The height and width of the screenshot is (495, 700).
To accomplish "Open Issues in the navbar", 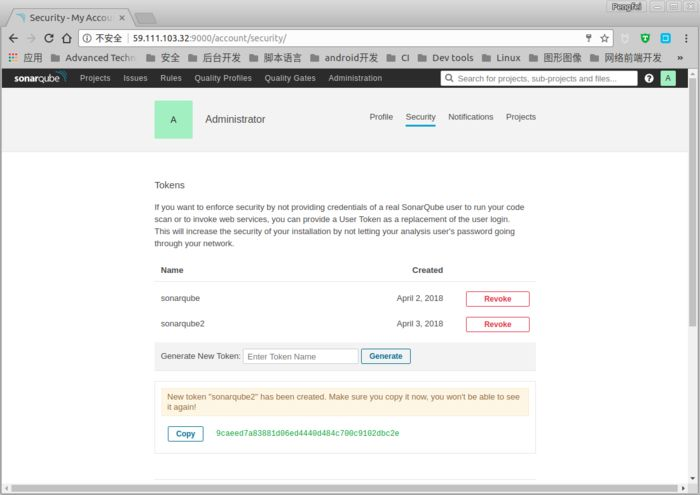I will [135, 78].
